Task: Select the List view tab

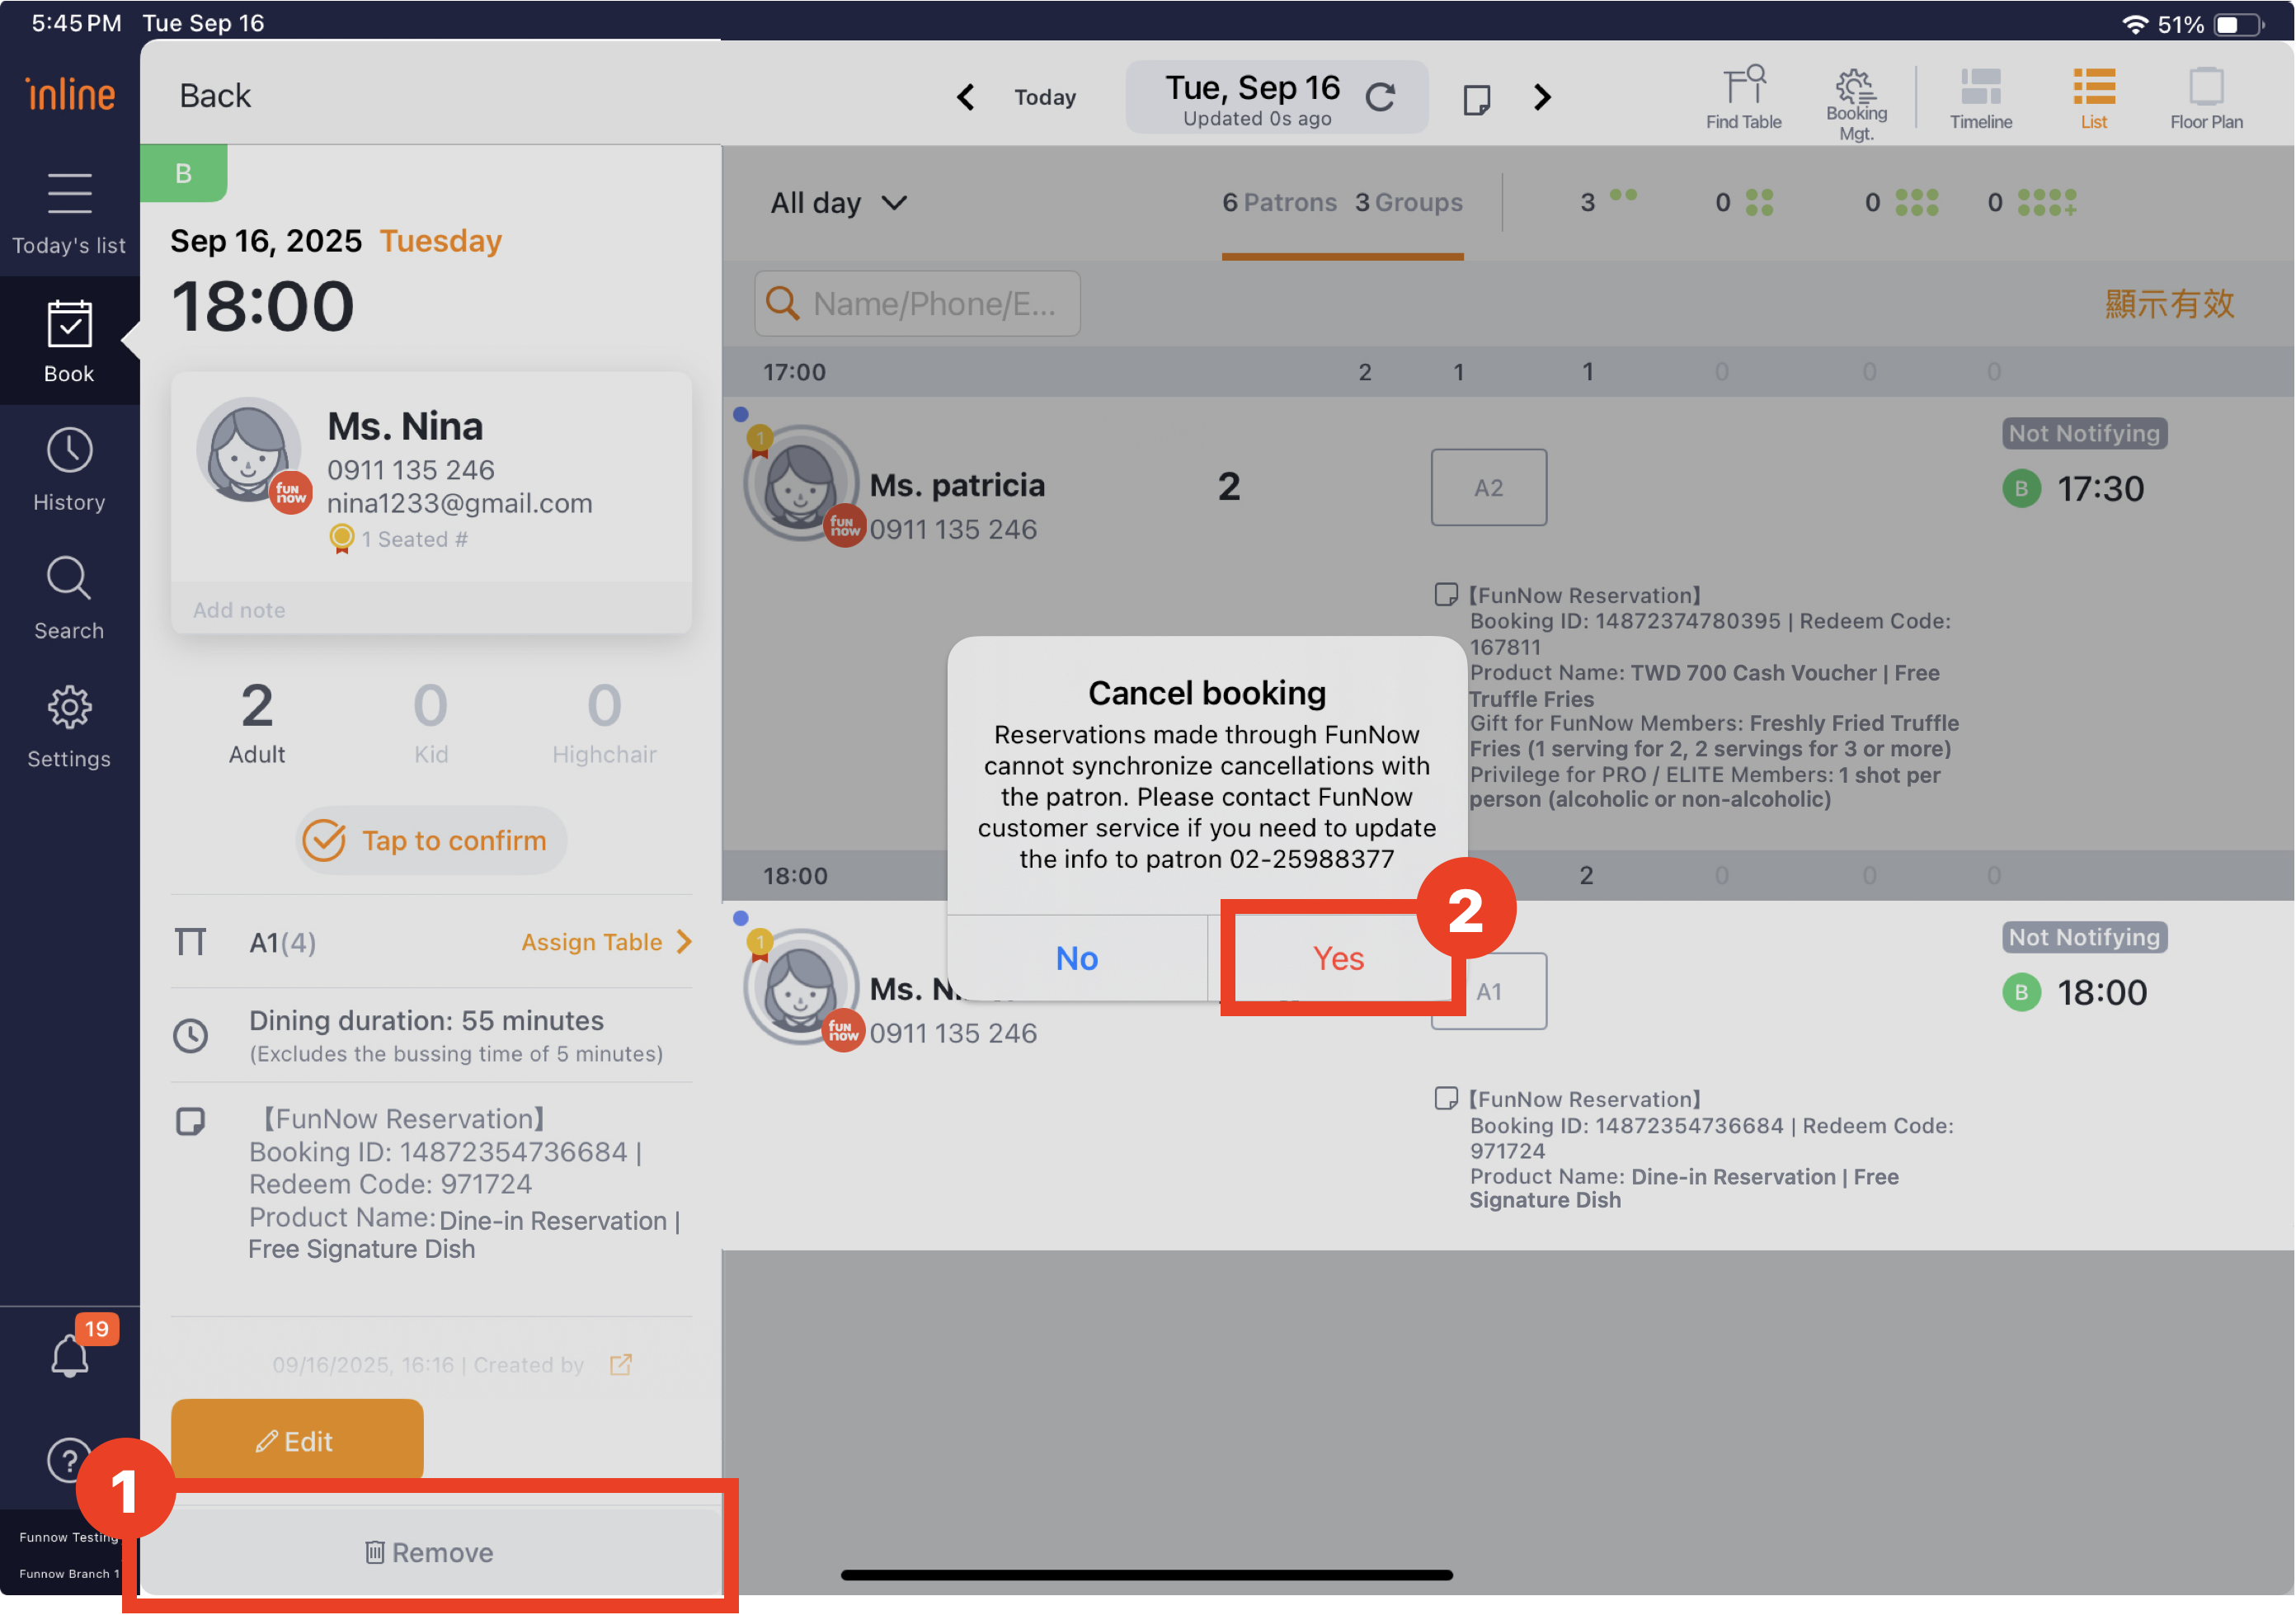Action: pos(2093,98)
